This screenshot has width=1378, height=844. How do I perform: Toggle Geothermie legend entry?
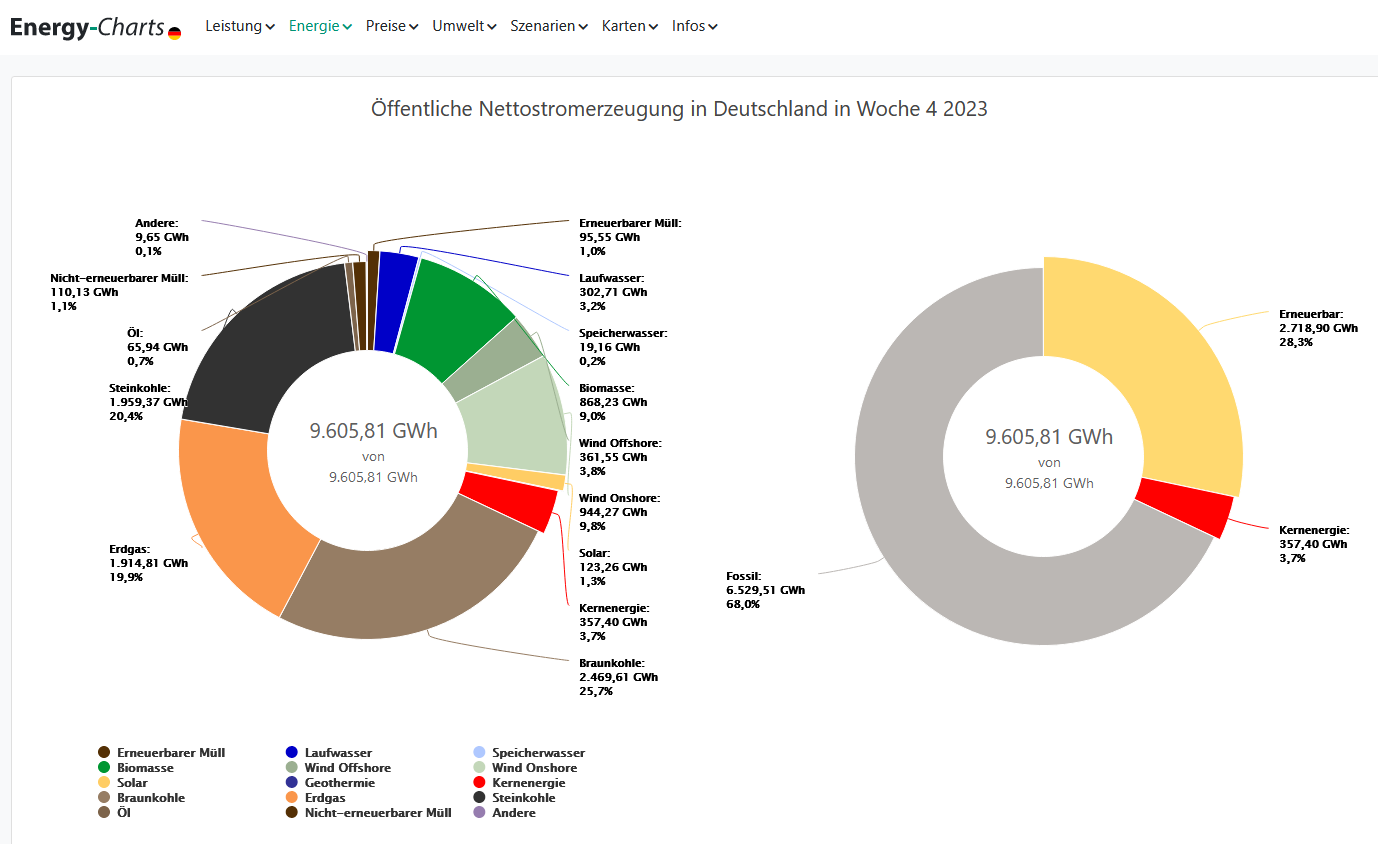click(330, 782)
